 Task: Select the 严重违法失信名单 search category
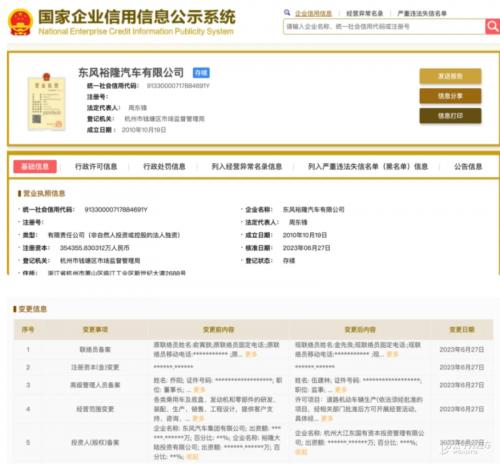point(422,13)
